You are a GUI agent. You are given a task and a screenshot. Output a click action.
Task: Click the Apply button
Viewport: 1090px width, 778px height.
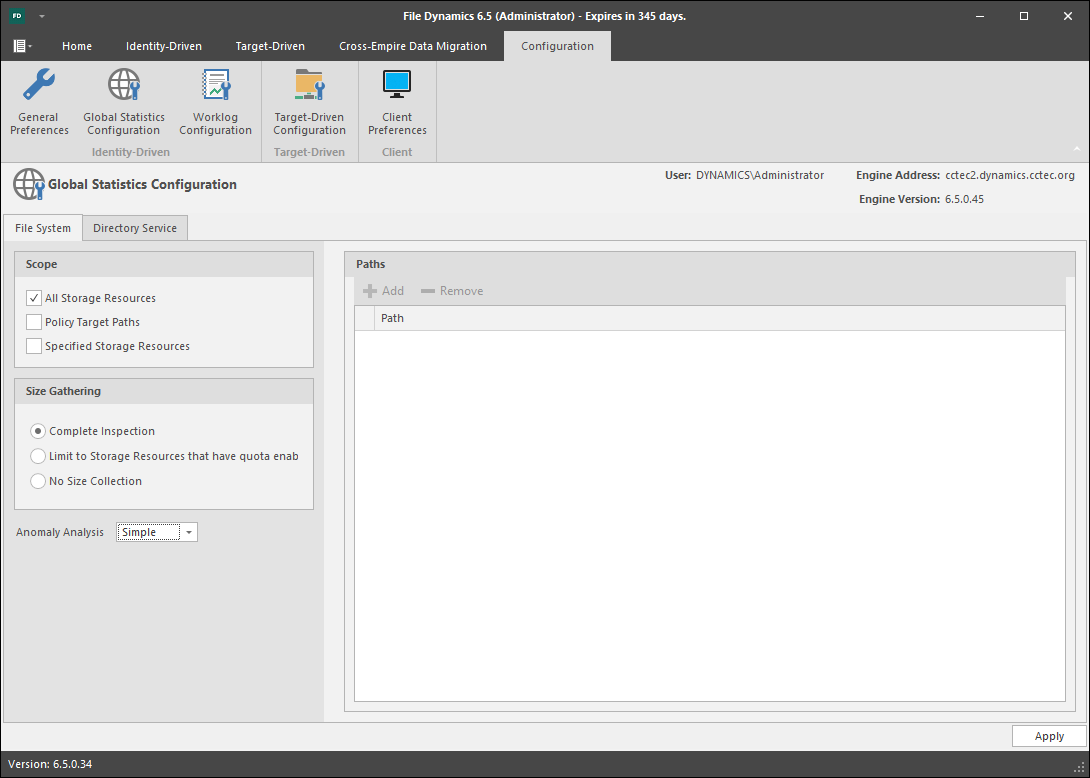point(1049,736)
